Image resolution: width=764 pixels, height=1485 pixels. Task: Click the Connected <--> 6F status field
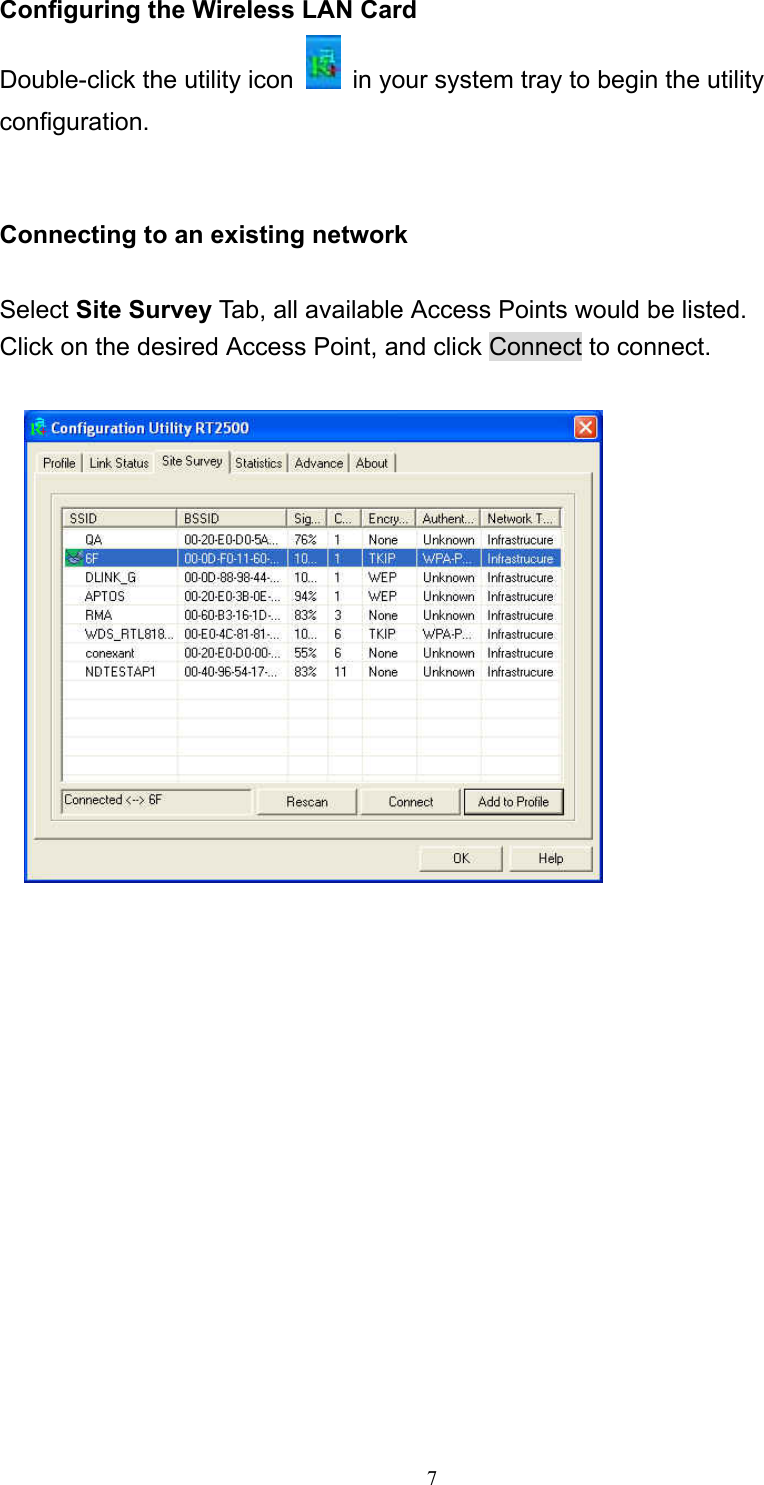156,801
